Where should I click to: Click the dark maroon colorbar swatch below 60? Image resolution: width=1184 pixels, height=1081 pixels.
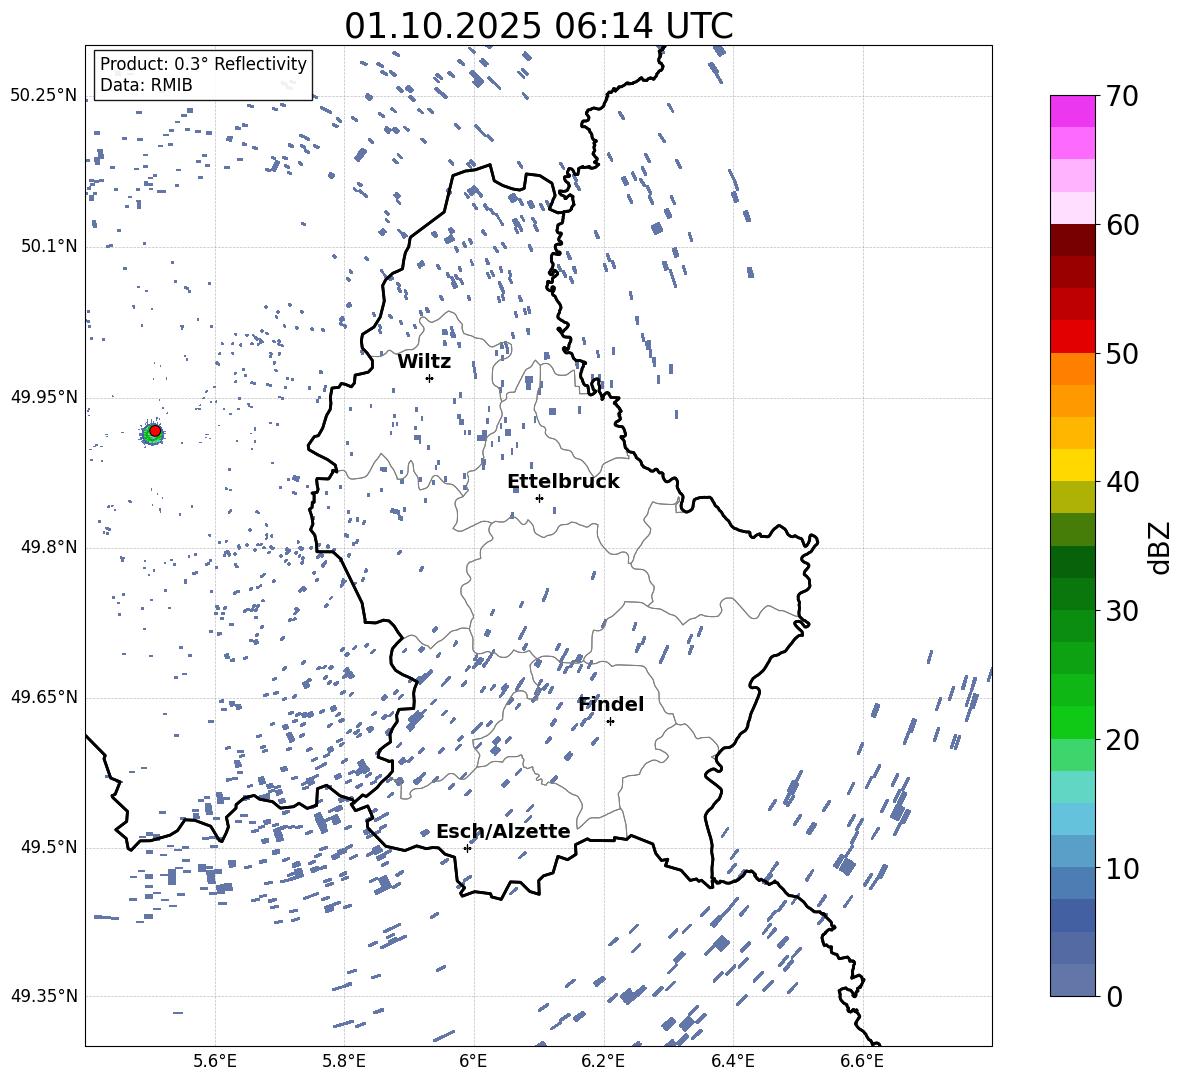1072,239
